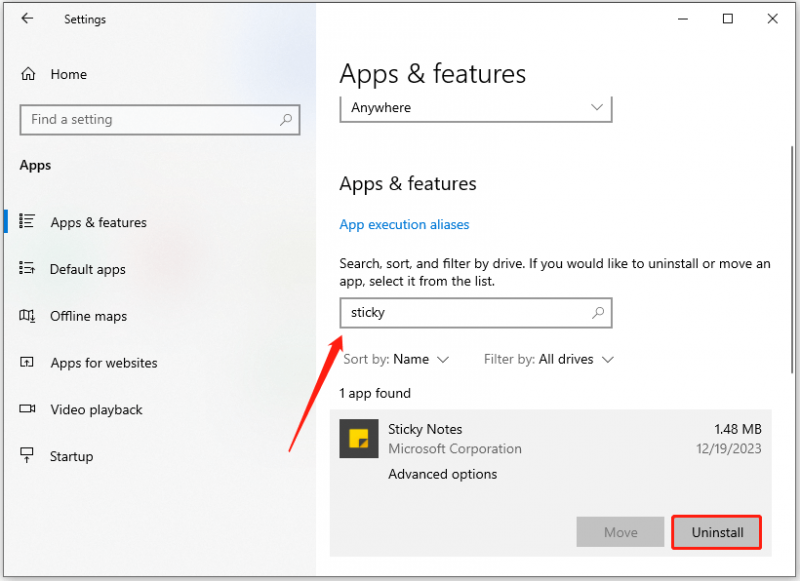Close the Settings window

pos(772,19)
